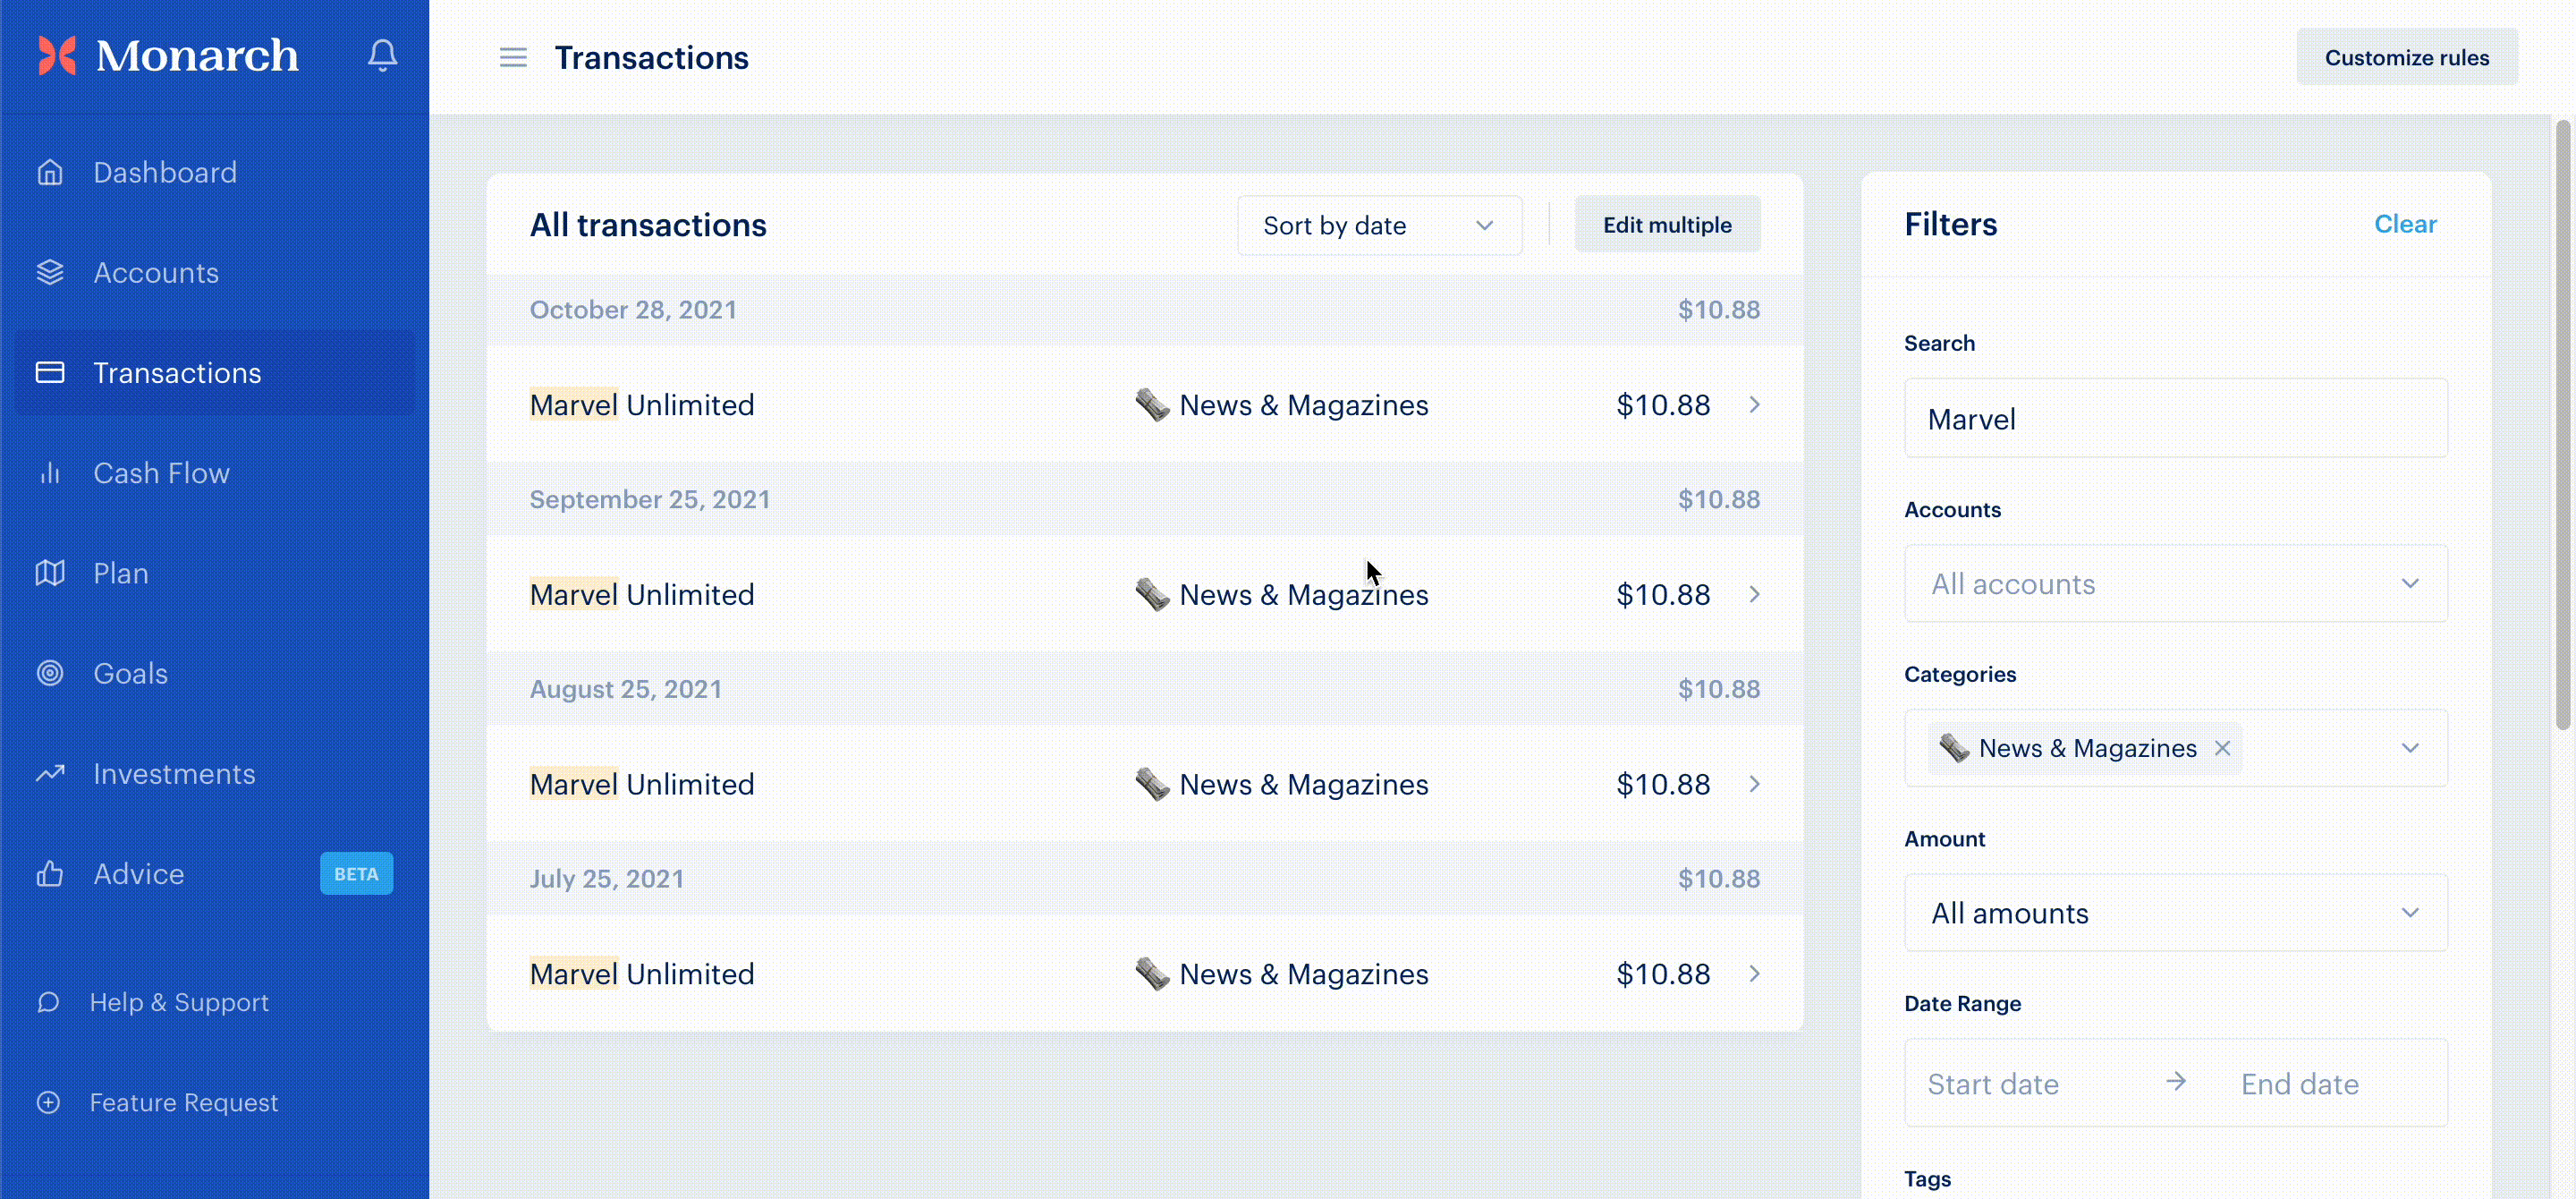Click News & Magazines text in August 25 row

(x=1303, y=784)
